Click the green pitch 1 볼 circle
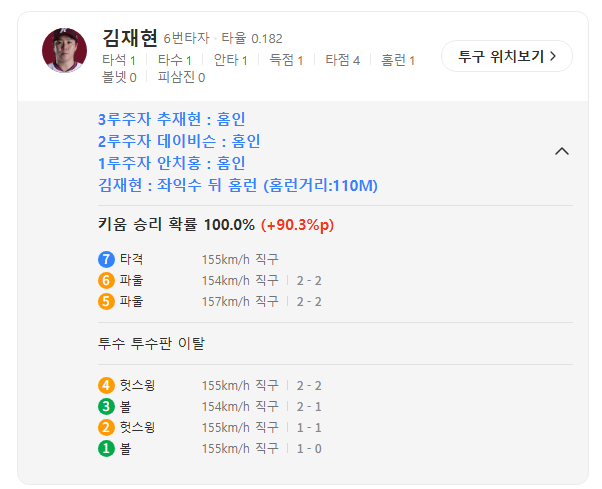Screen dimensions: 602x489 [106, 448]
